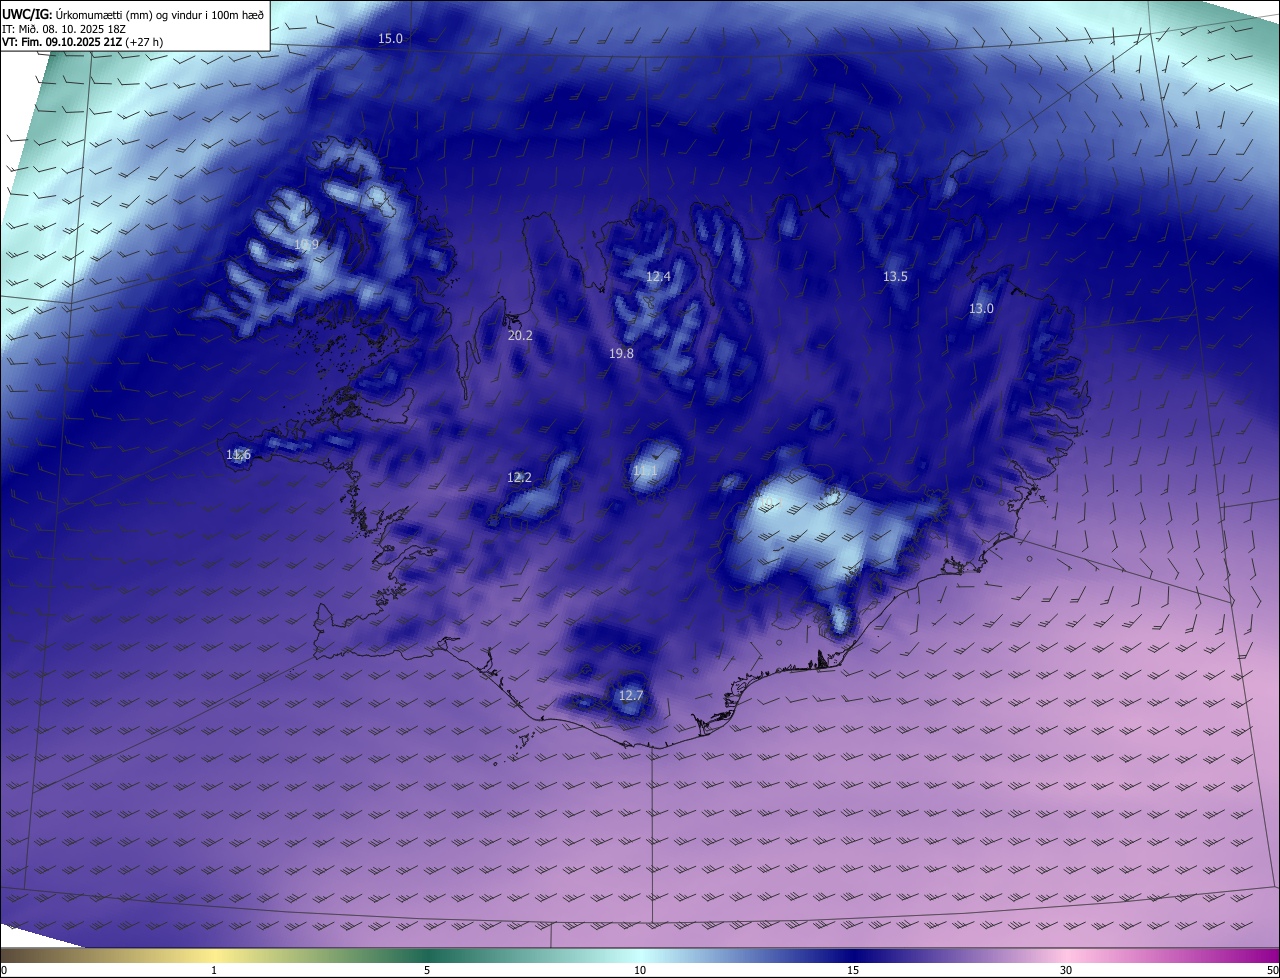Click the 10.9 value over the Westfjords
This screenshot has height=978, width=1280.
[x=306, y=244]
